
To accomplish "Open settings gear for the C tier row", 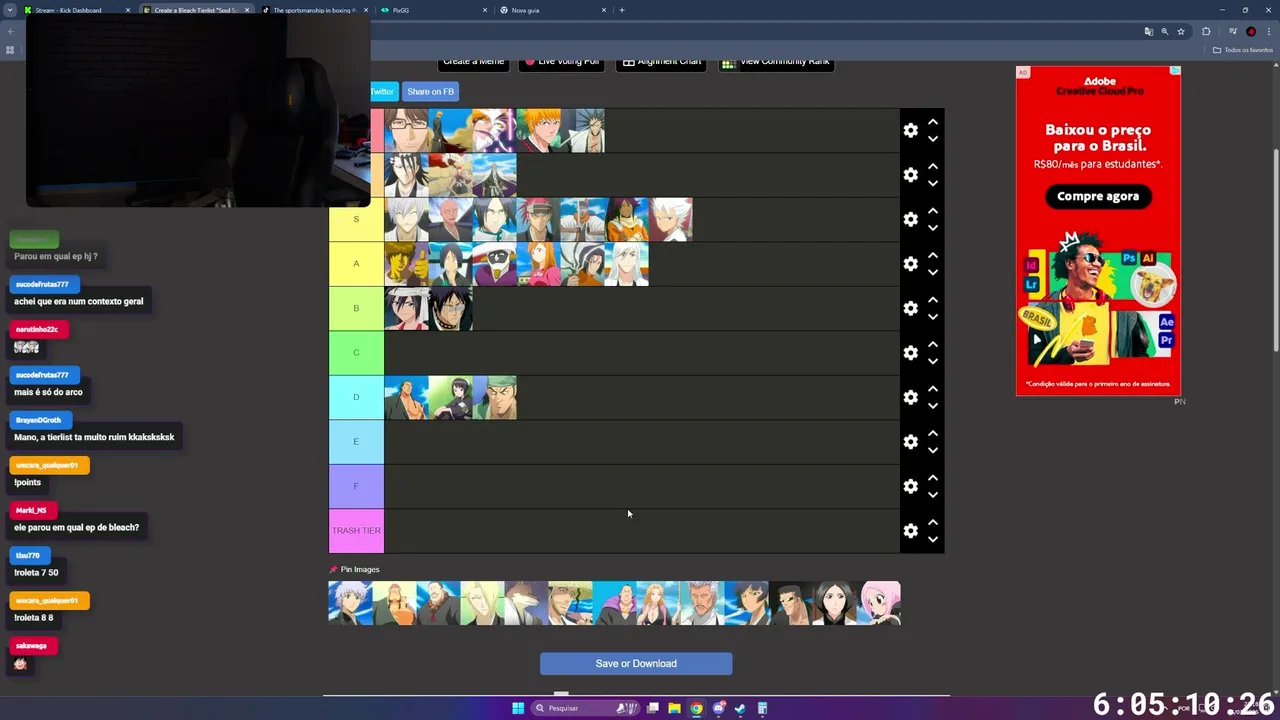I will coord(910,353).
